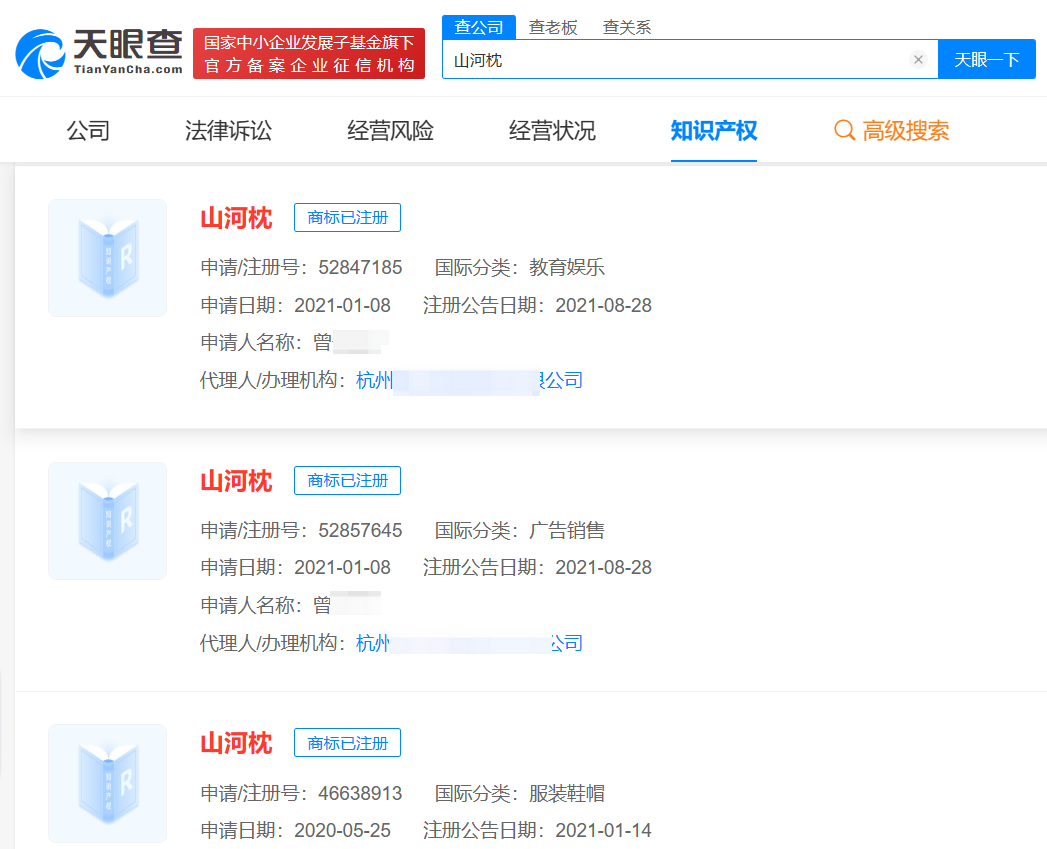Click the second trademark placeholder icon
The width and height of the screenshot is (1047, 849).
coord(107,521)
